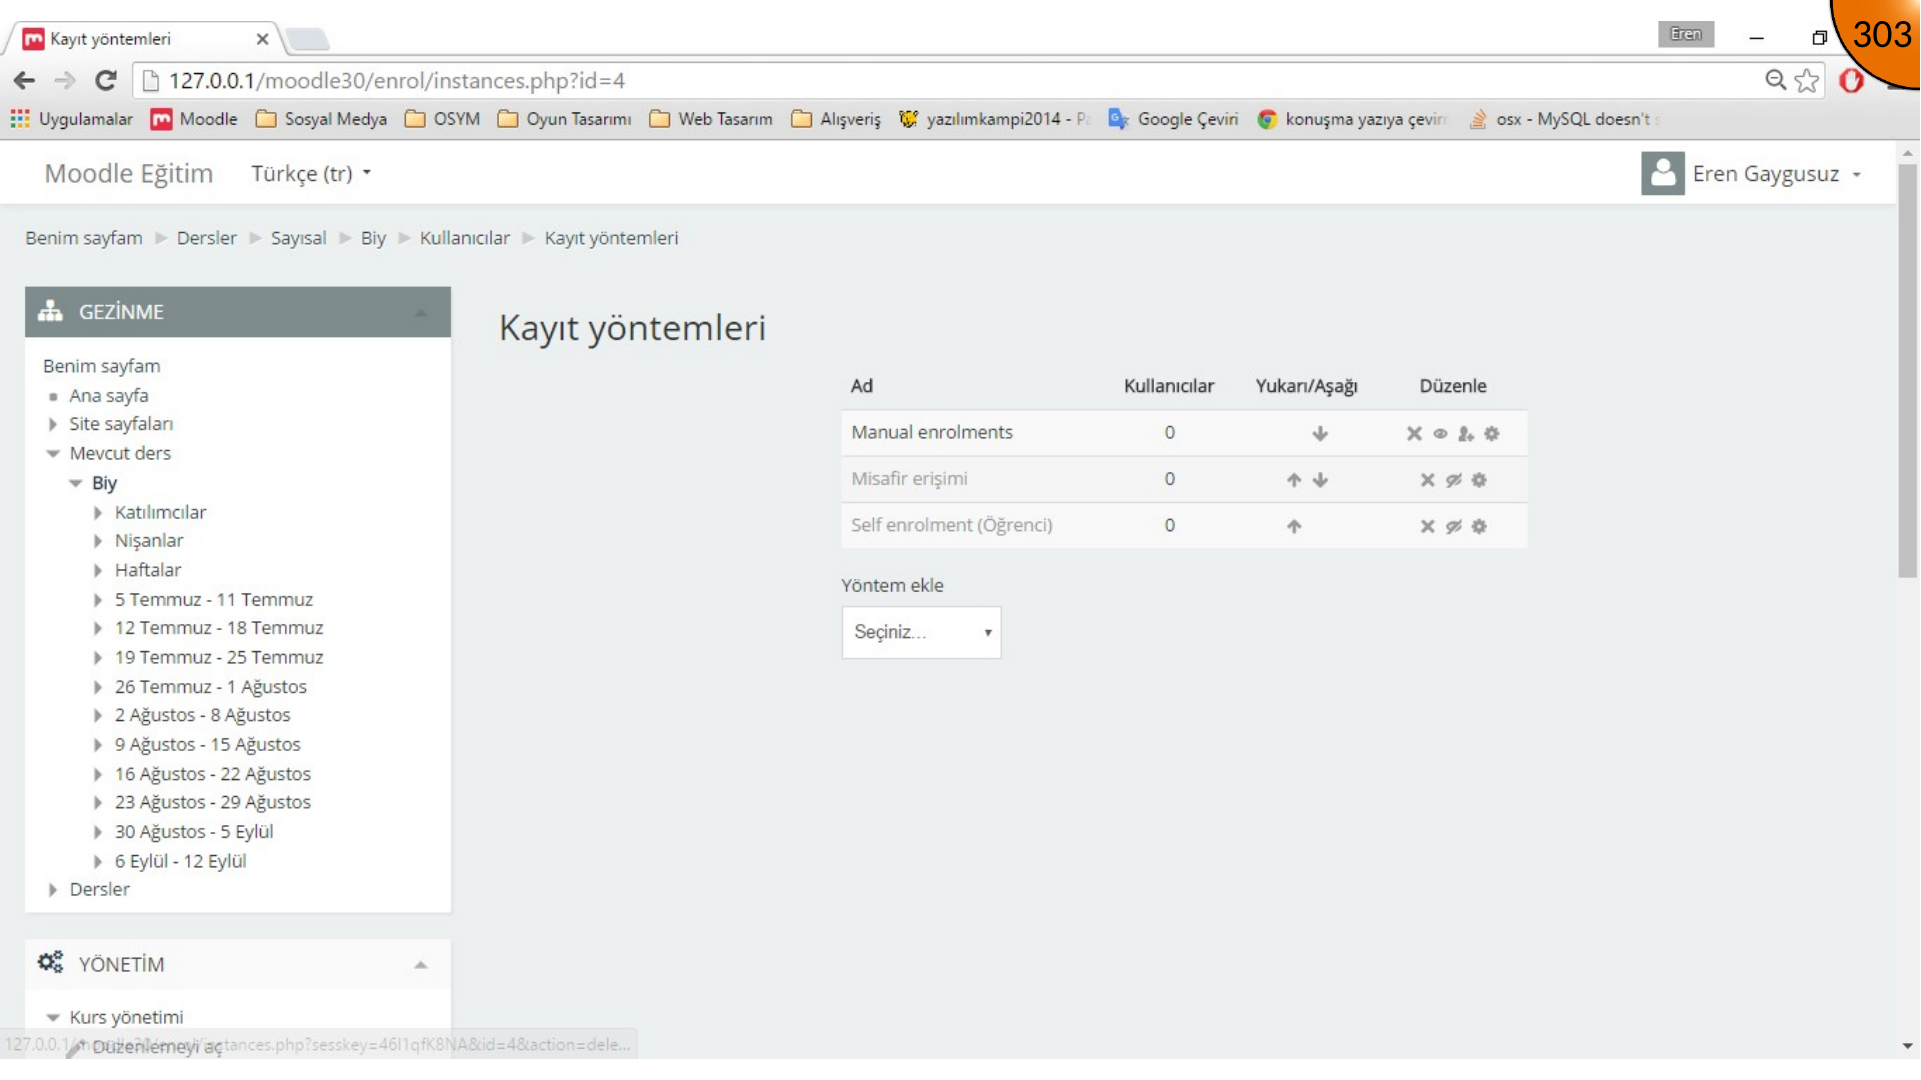Open 30 Ağustos - 5 Eylül section
Screen dimensions: 1921x1080
click(194, 832)
